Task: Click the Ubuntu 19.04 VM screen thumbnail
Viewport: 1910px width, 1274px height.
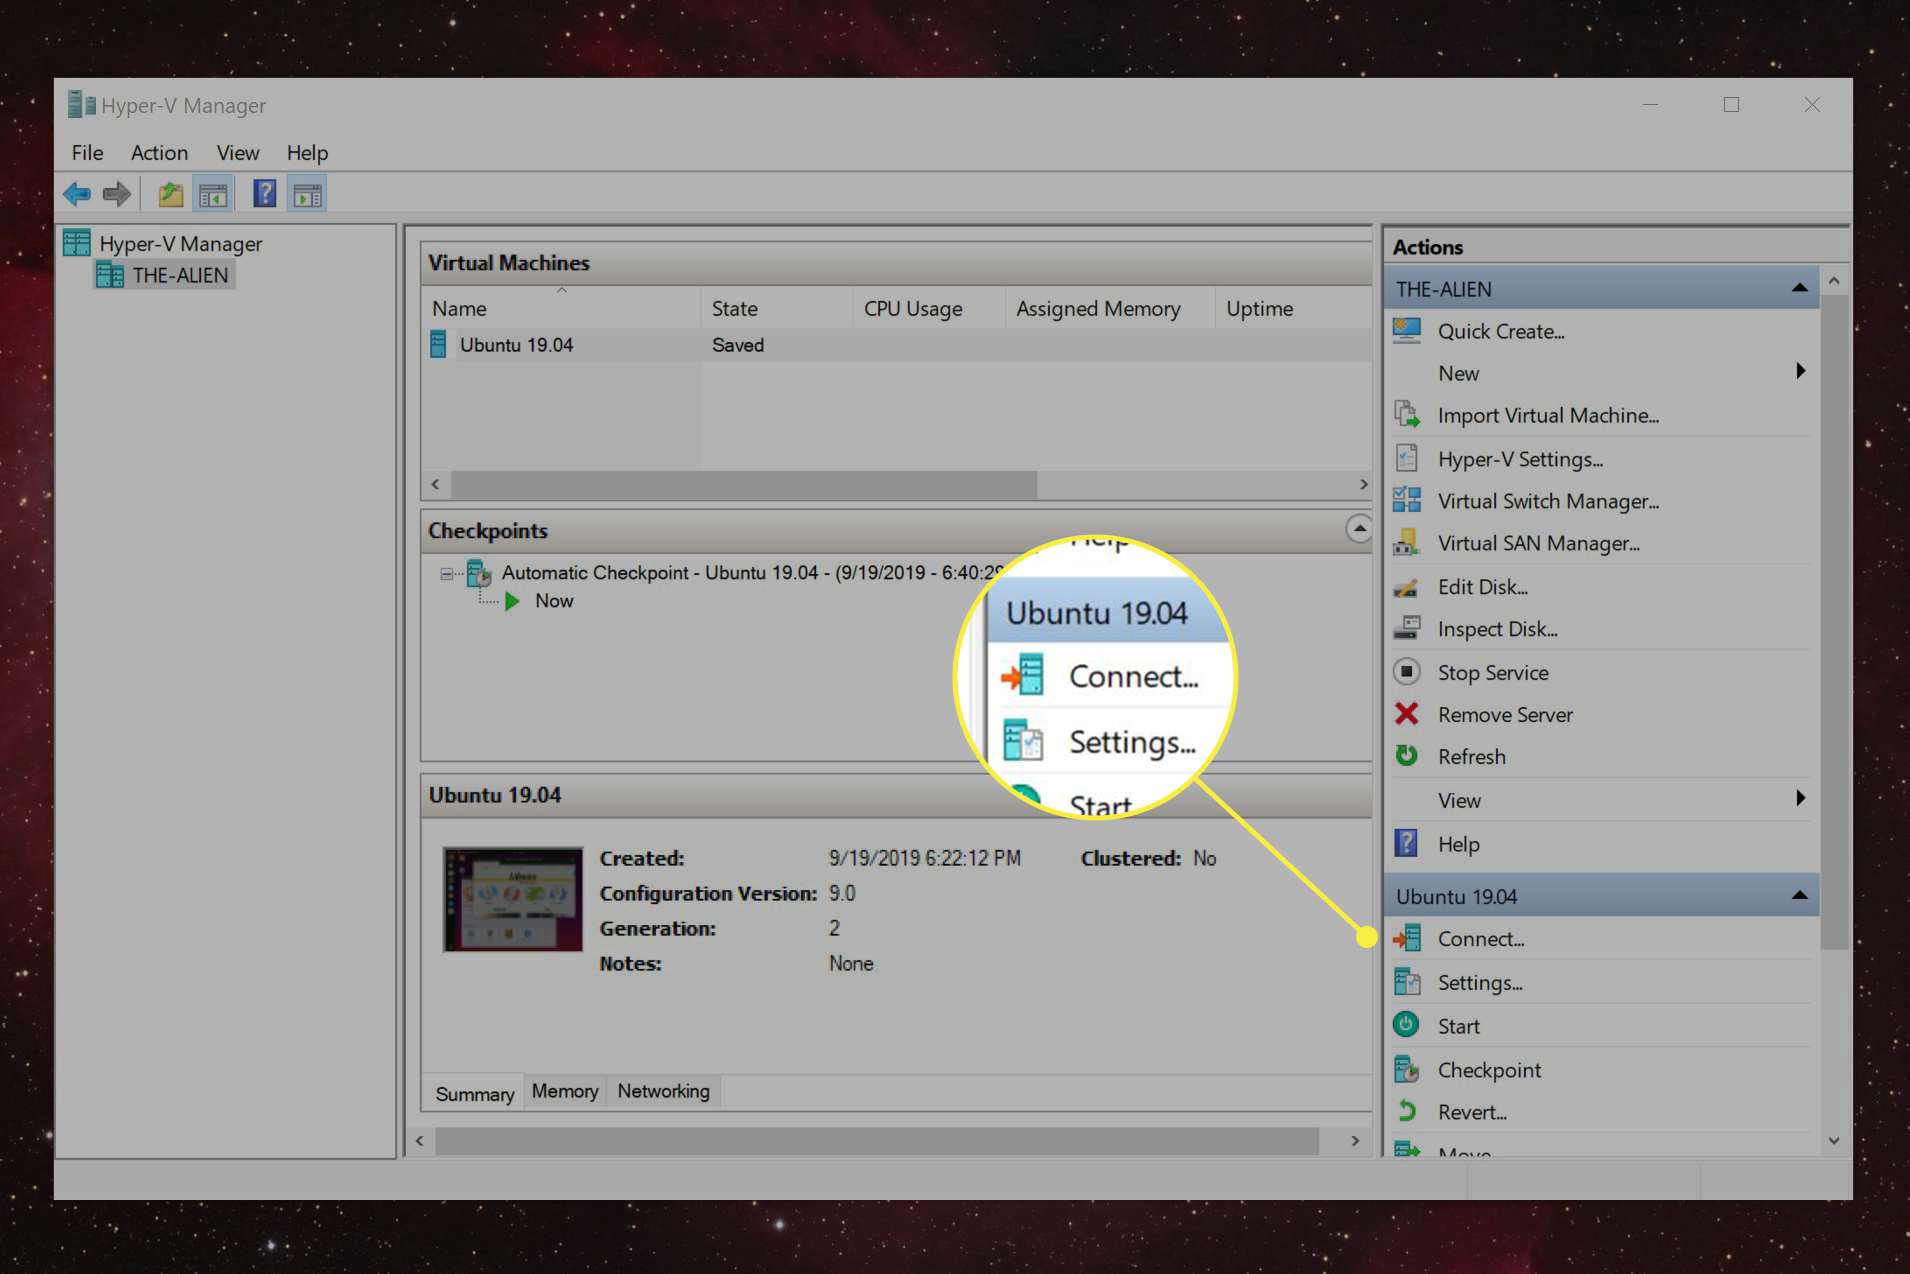Action: click(513, 899)
